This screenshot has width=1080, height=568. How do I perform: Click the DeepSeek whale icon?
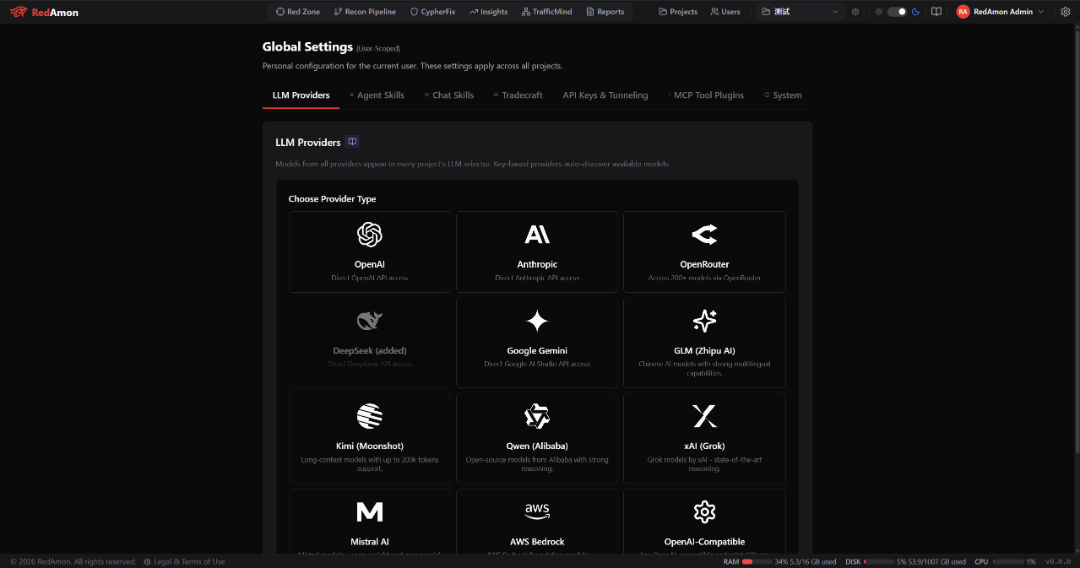tap(370, 321)
